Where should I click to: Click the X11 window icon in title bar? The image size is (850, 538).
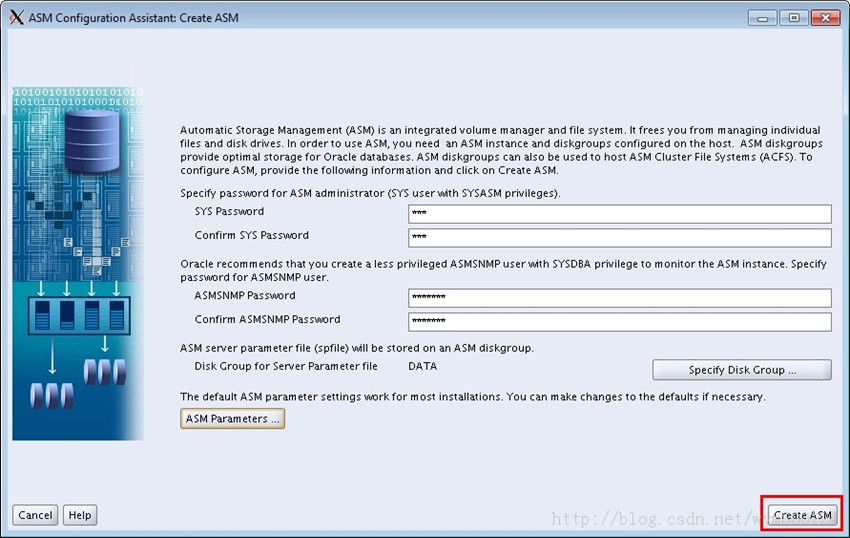17,17
